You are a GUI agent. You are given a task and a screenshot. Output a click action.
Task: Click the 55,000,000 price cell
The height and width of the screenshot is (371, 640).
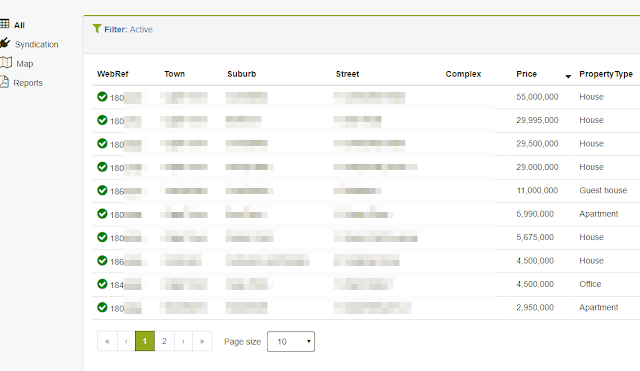(537, 97)
